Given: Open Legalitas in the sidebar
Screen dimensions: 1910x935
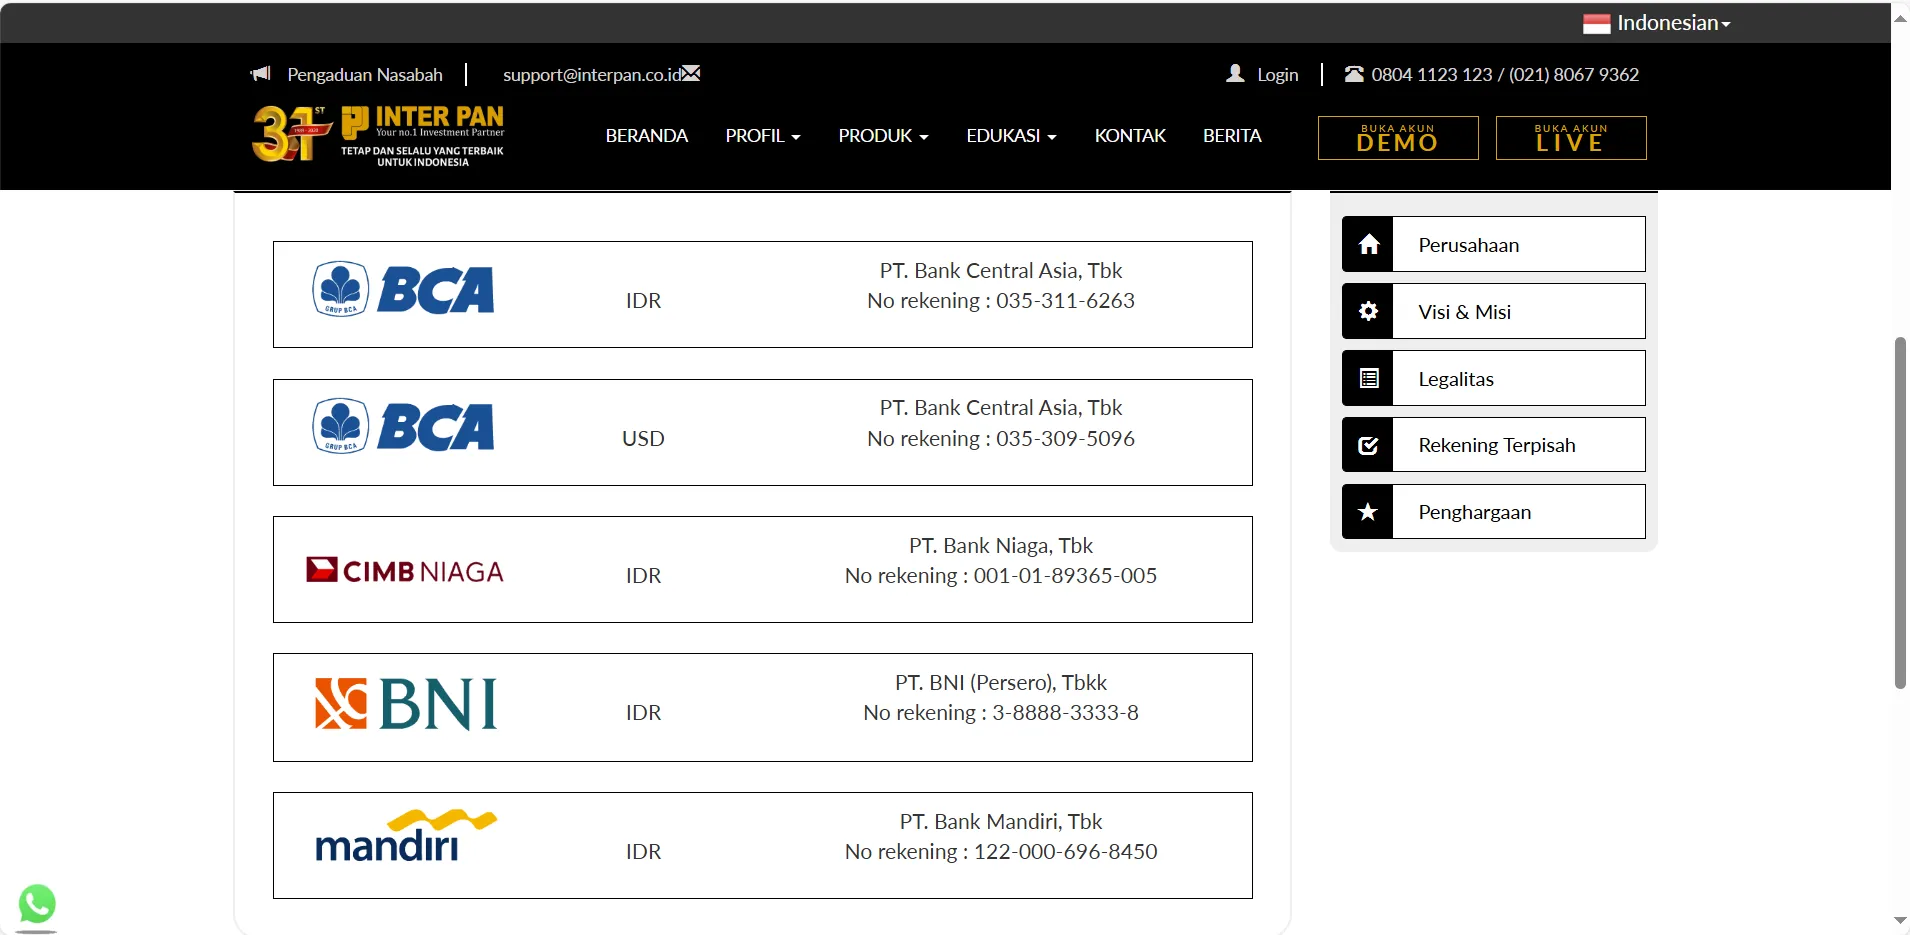Looking at the screenshot, I should [x=1494, y=378].
